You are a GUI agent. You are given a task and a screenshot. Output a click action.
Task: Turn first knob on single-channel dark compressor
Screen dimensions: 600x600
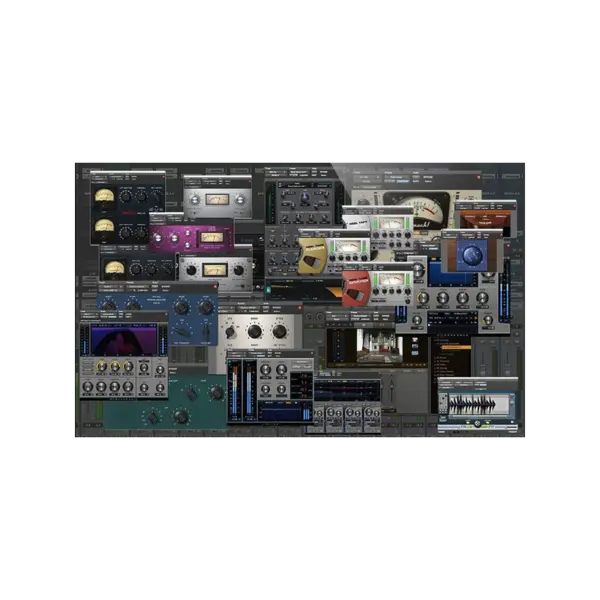tap(136, 269)
